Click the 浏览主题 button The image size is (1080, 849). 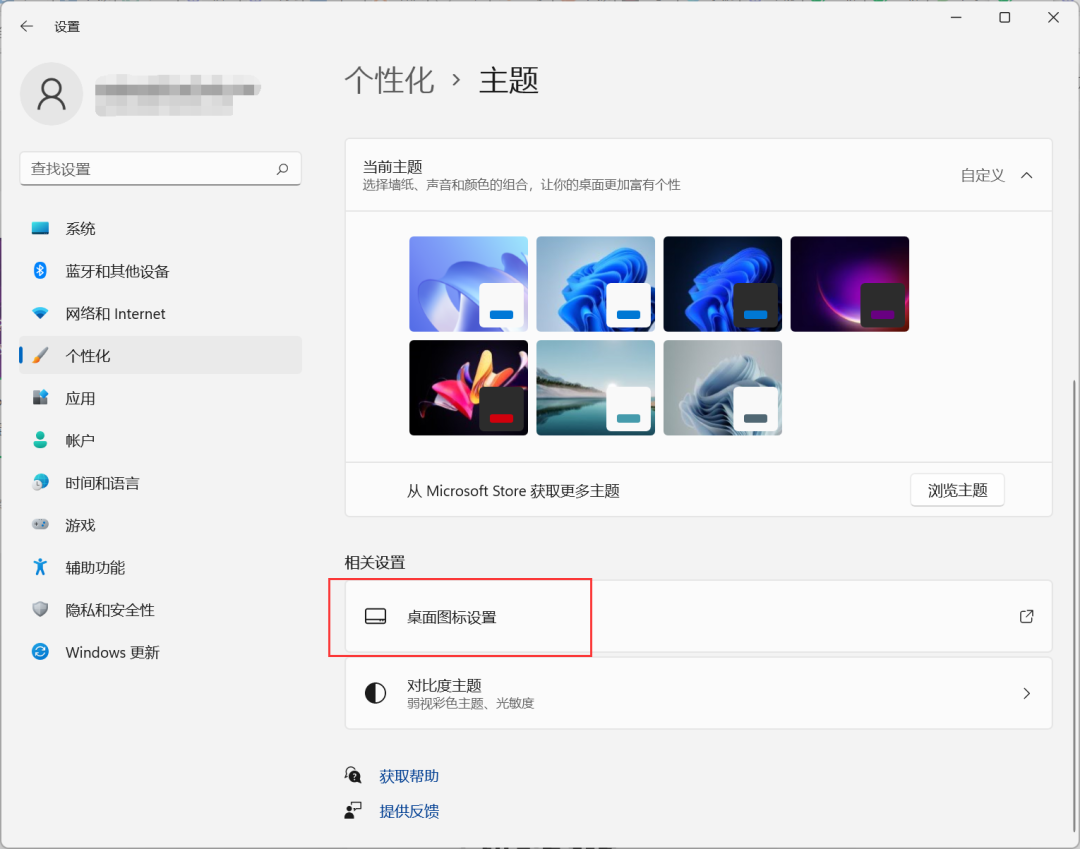click(x=957, y=490)
